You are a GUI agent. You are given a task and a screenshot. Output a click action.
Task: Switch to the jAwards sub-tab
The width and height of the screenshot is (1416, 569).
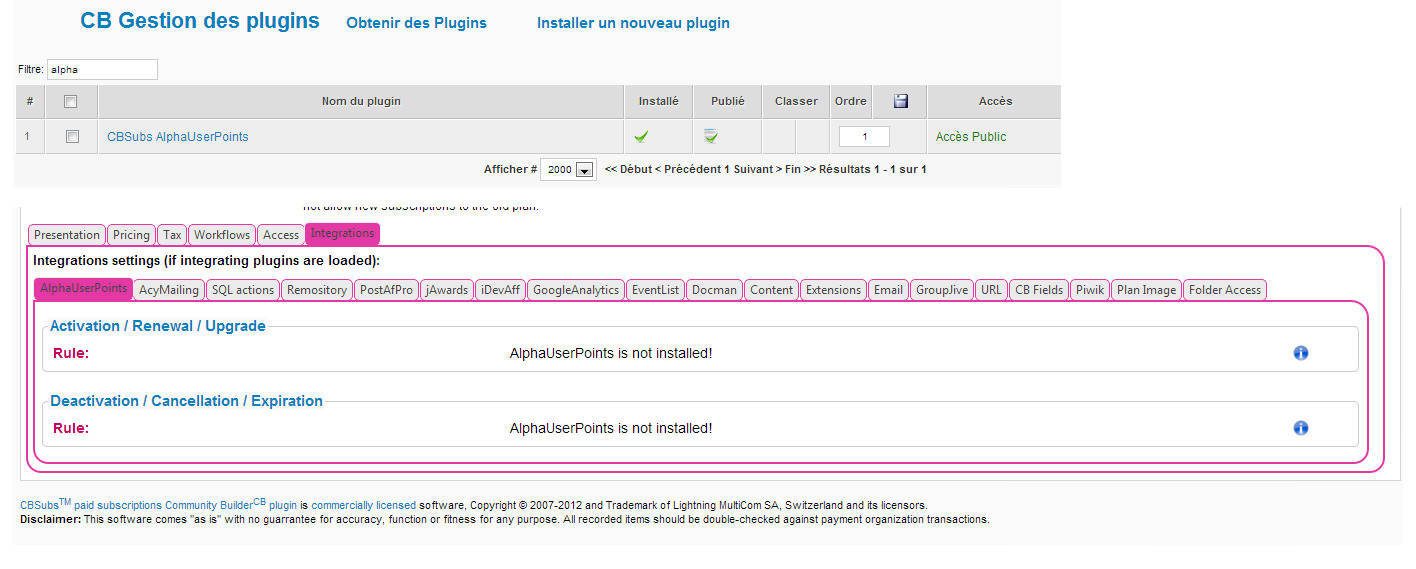pos(447,290)
